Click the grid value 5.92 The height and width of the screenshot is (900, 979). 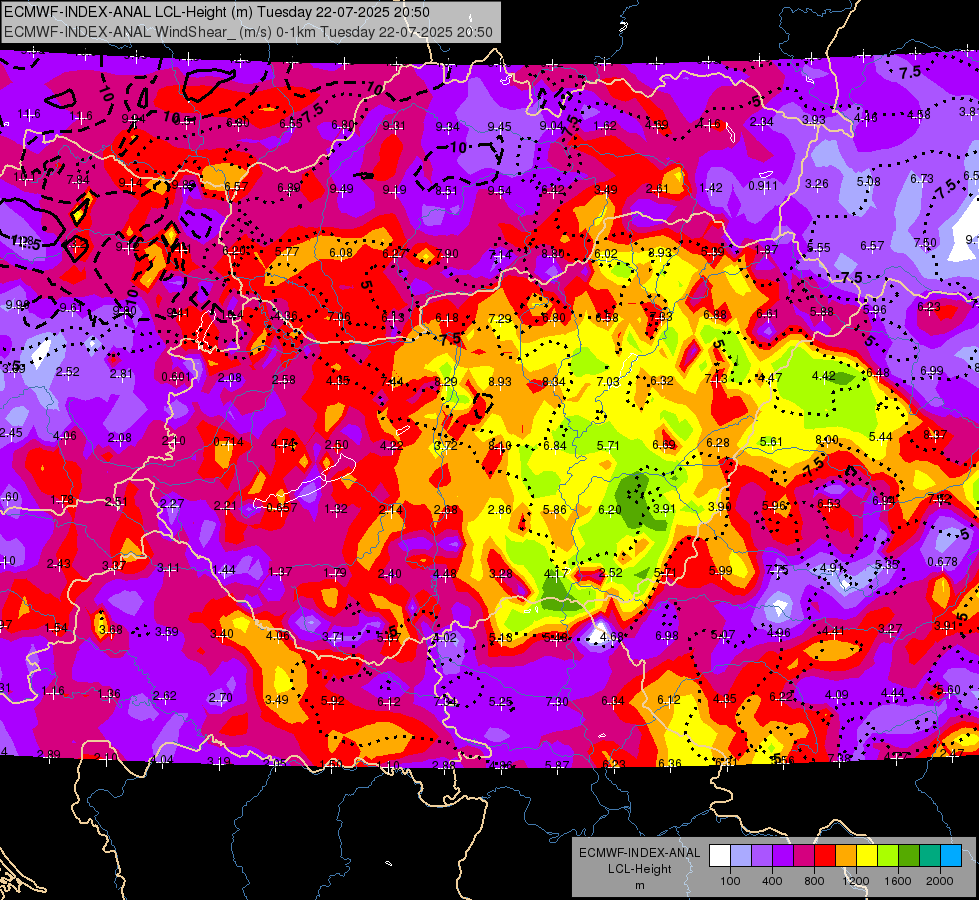[333, 700]
